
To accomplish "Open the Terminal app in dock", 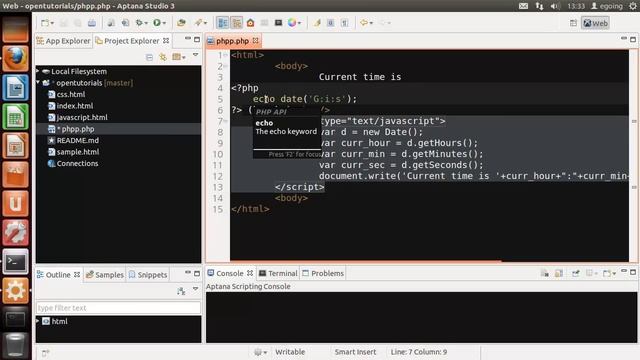I will click(16, 261).
